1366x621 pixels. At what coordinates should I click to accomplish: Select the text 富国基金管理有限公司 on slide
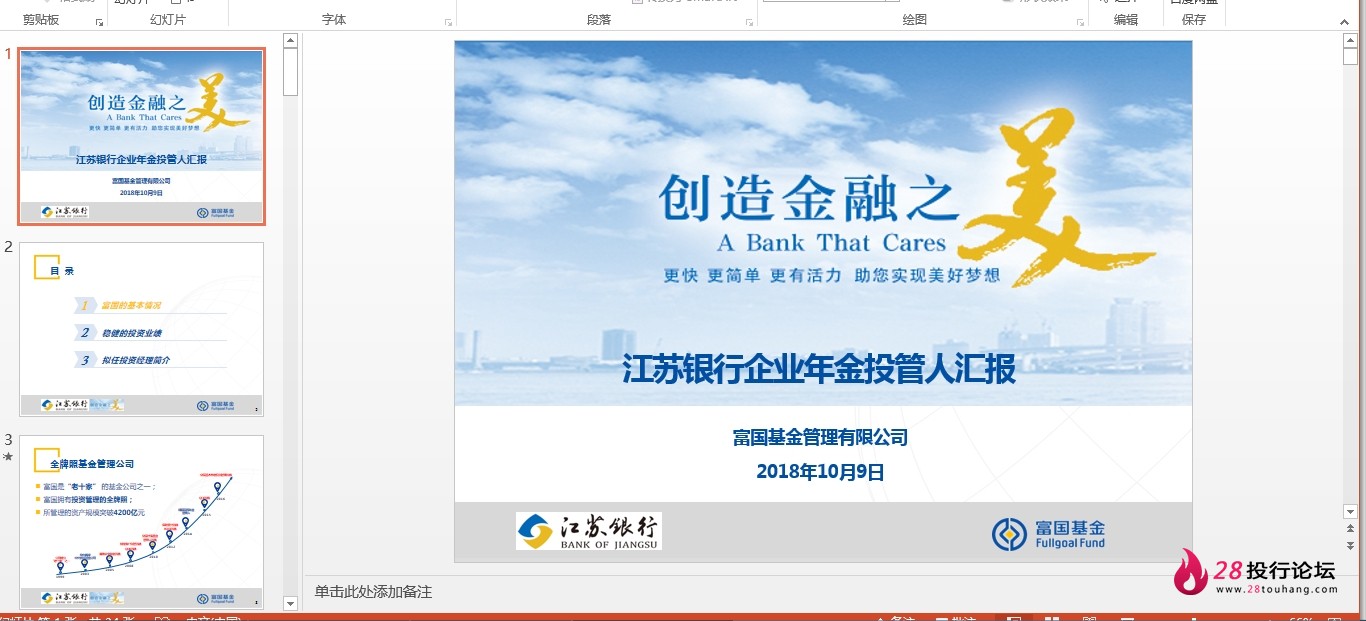point(820,438)
